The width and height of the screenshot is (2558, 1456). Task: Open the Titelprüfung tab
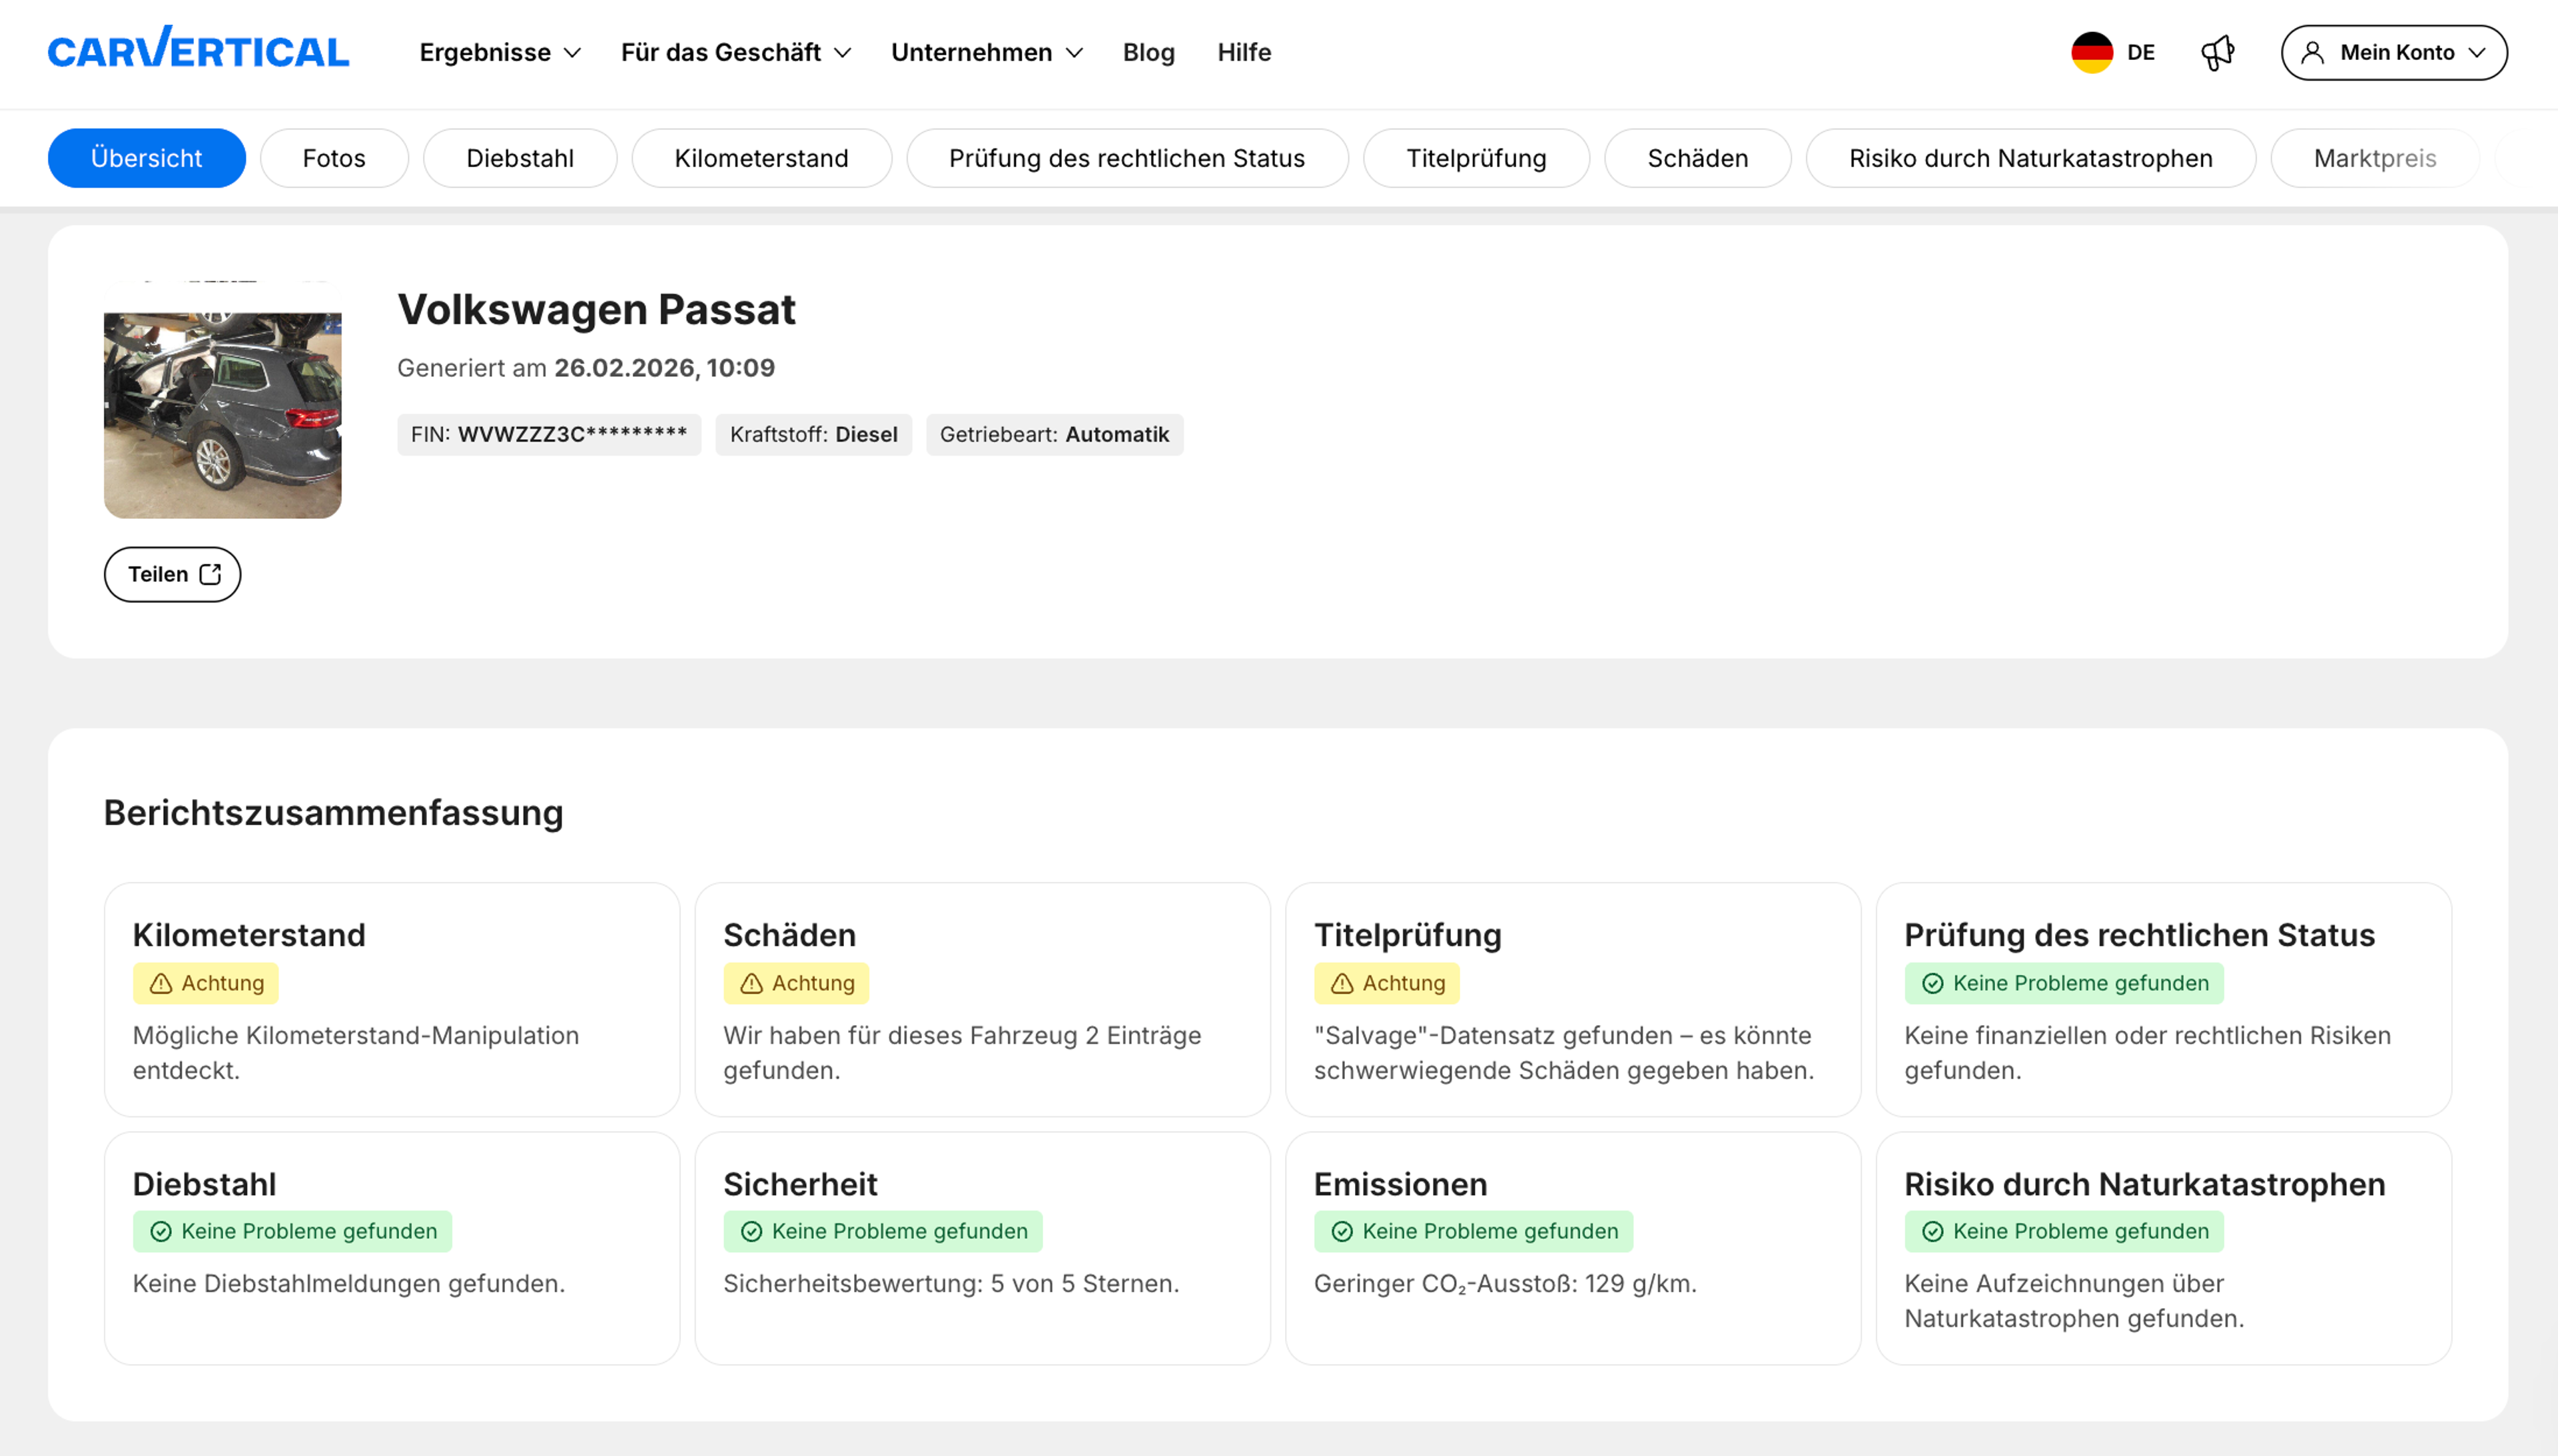click(x=1476, y=158)
